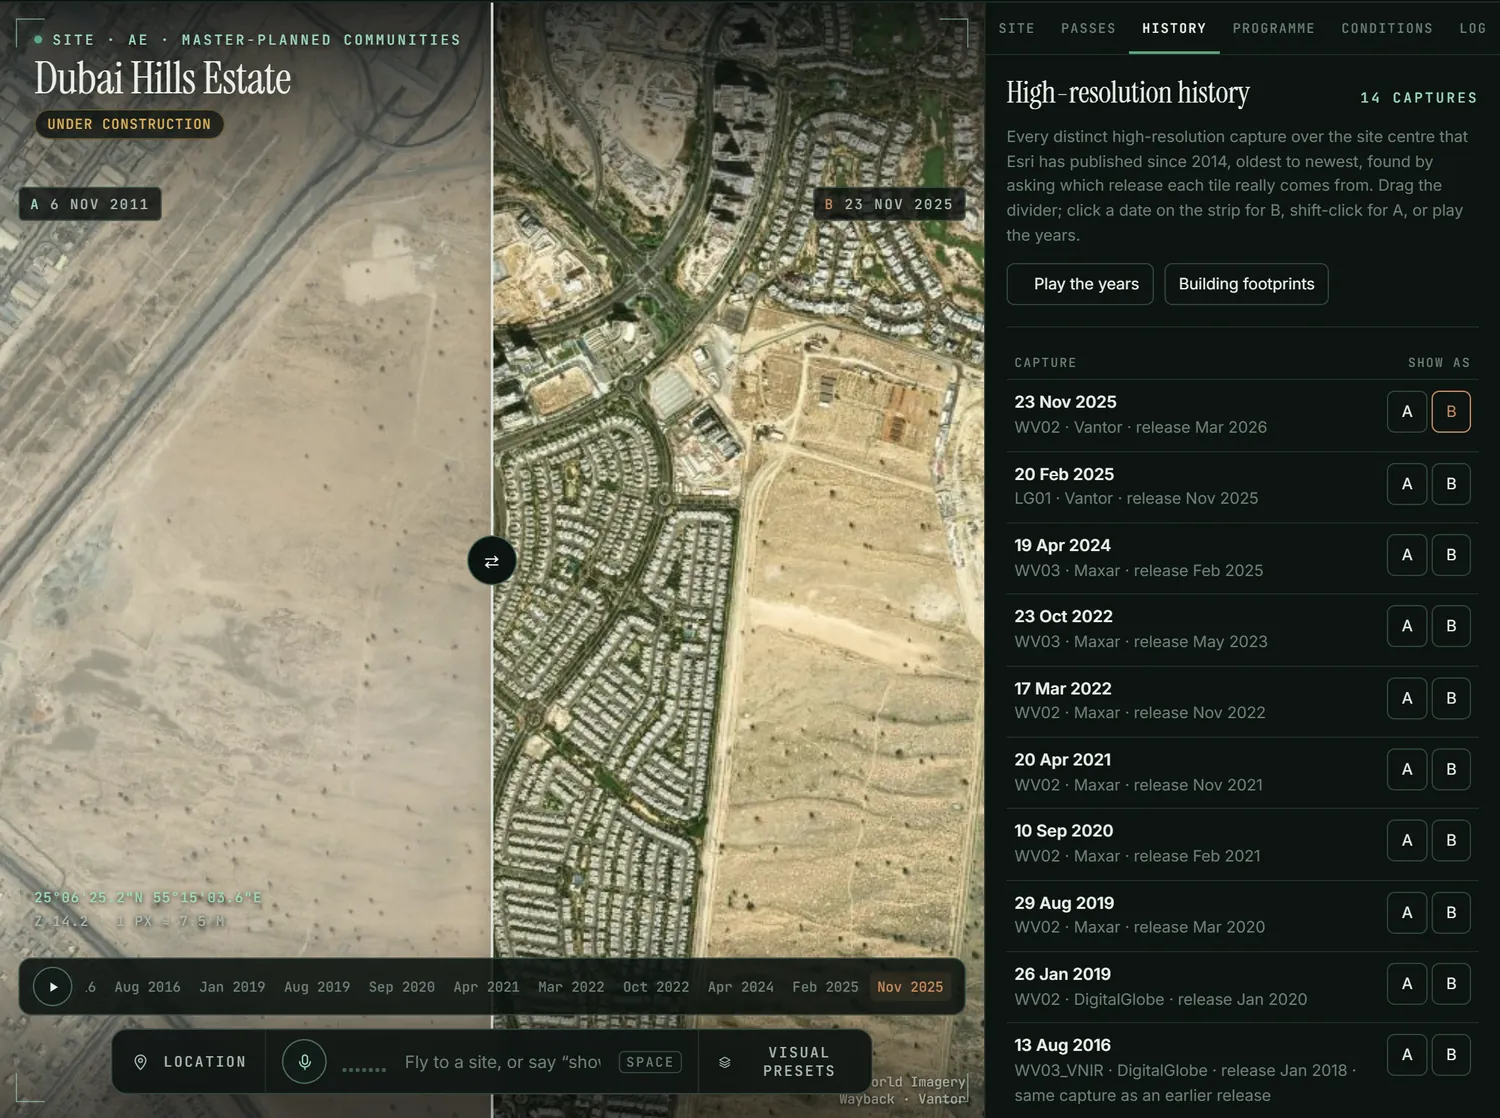
Task: Select Nov 2025 on the timeline strip
Action: (910, 987)
